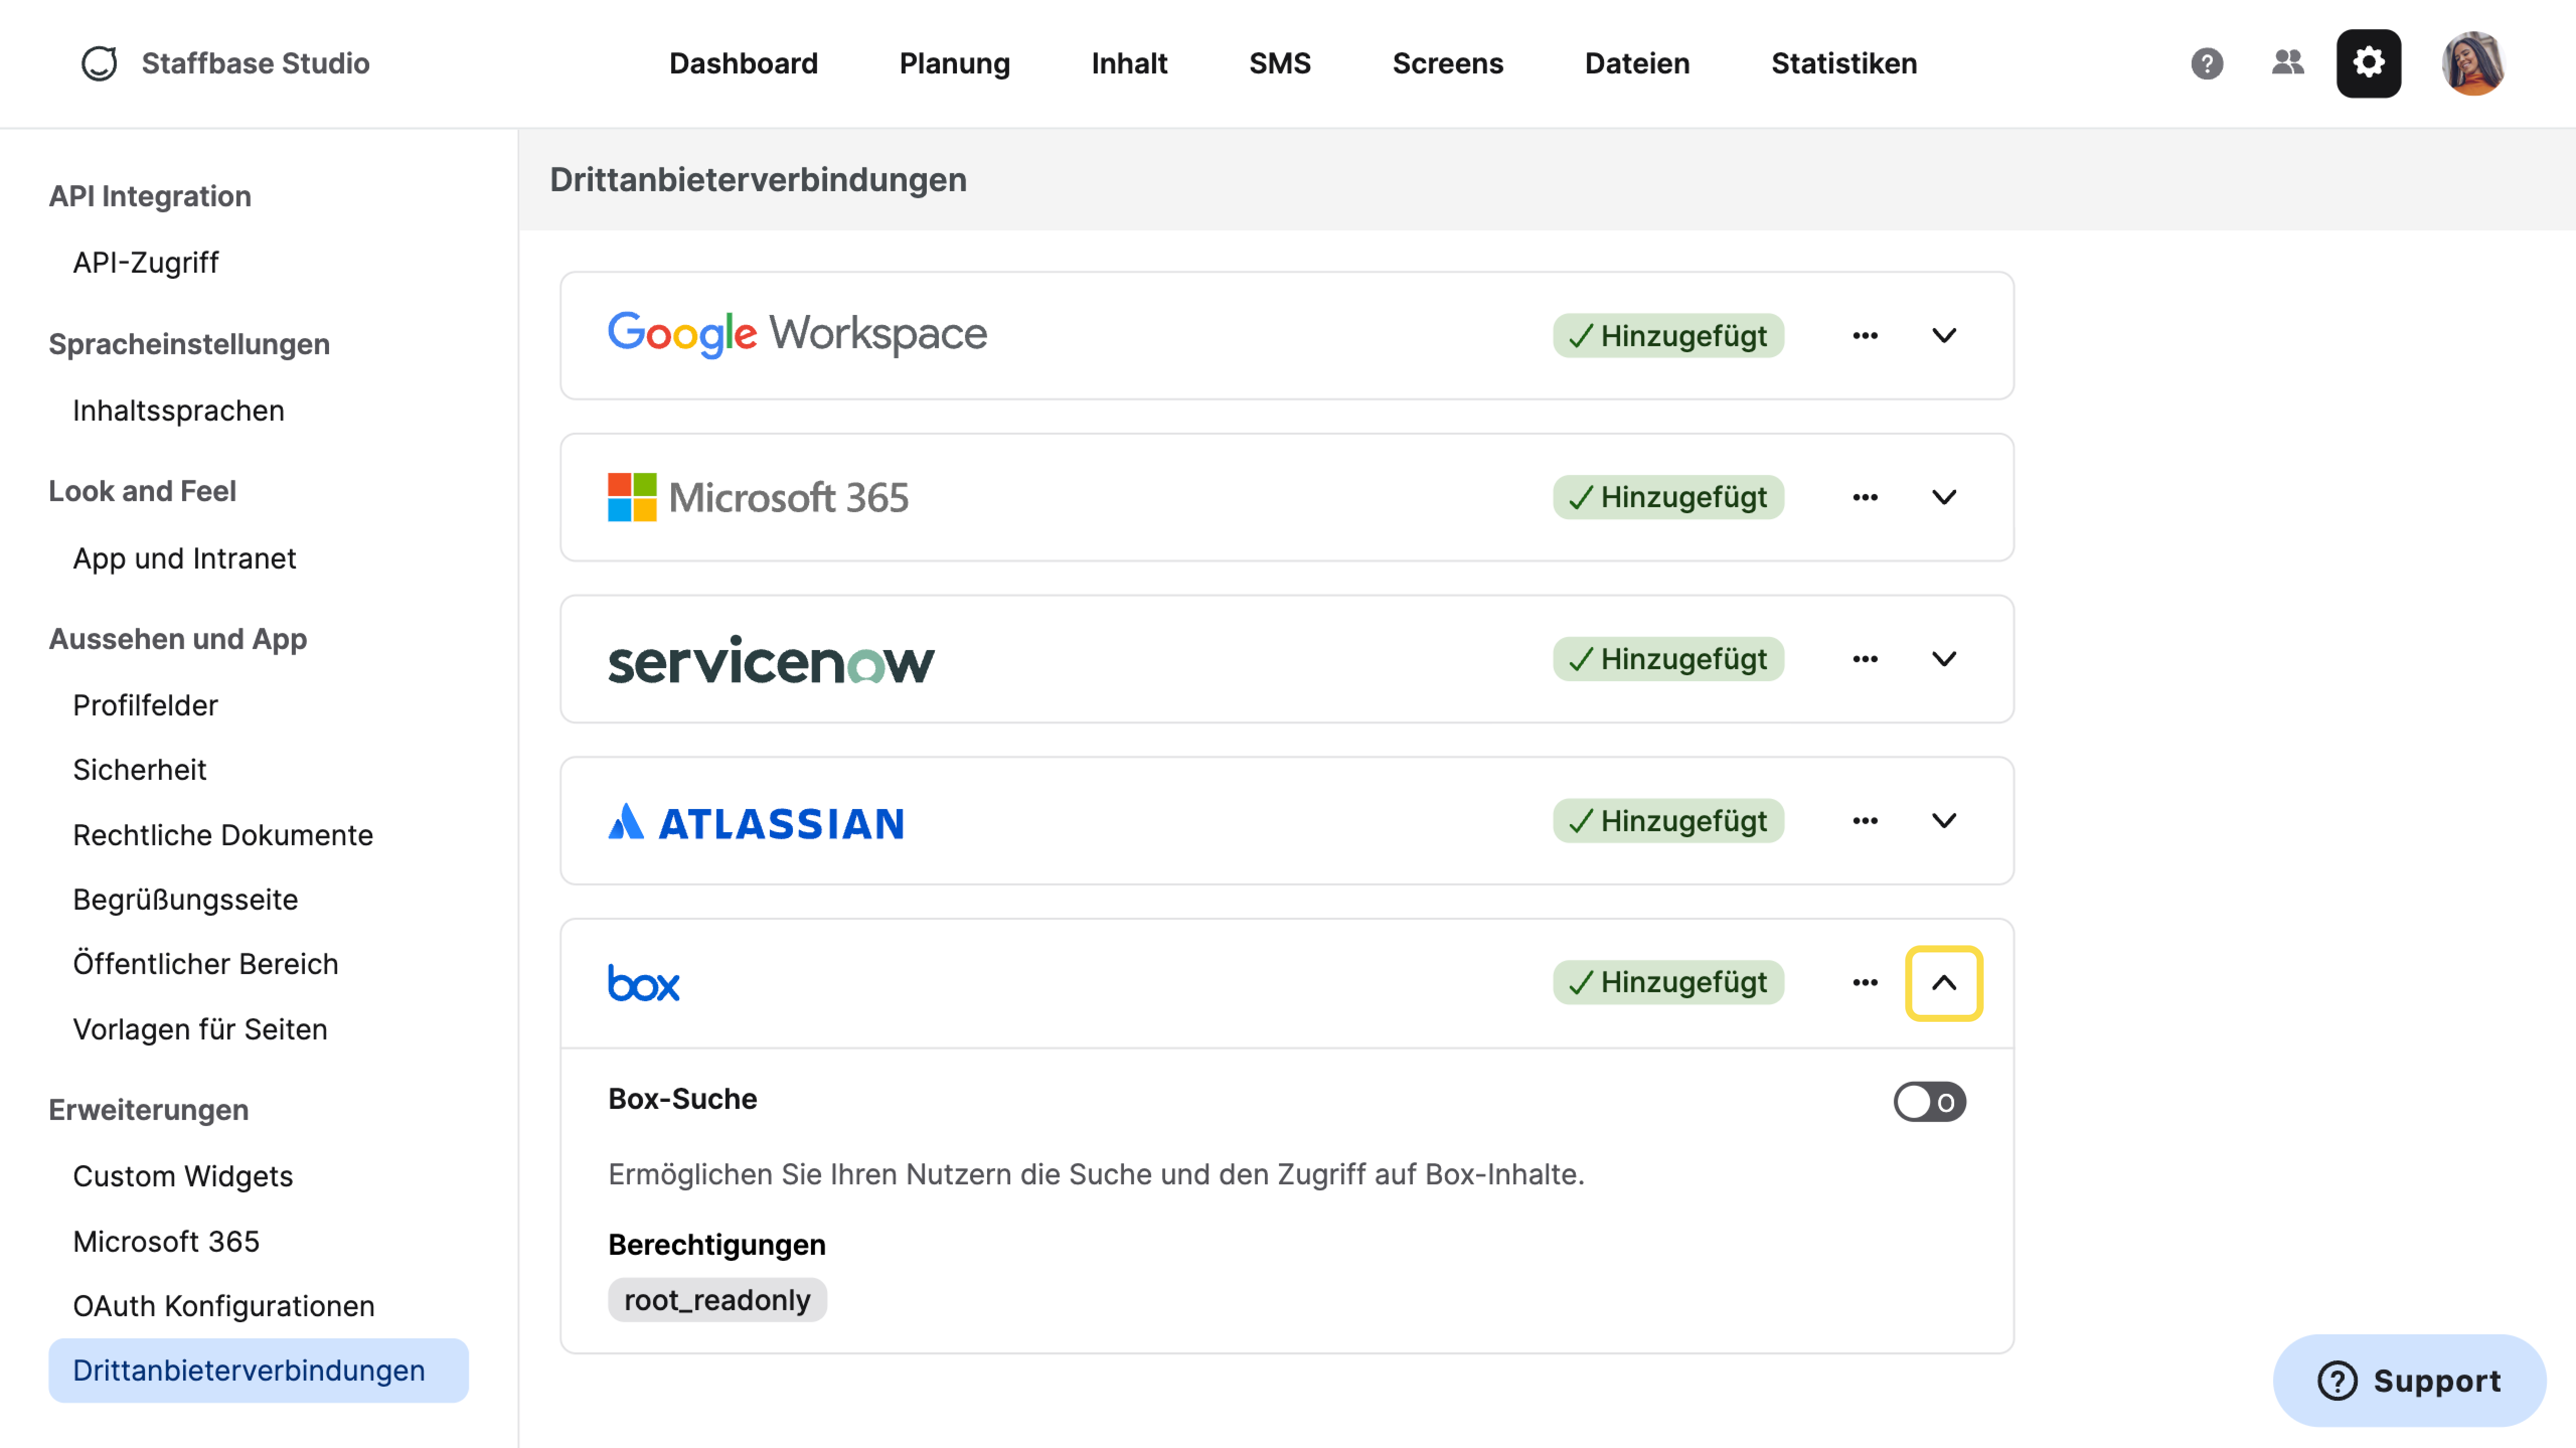The image size is (2576, 1448).
Task: Open more options for Google Workspace
Action: (1865, 336)
